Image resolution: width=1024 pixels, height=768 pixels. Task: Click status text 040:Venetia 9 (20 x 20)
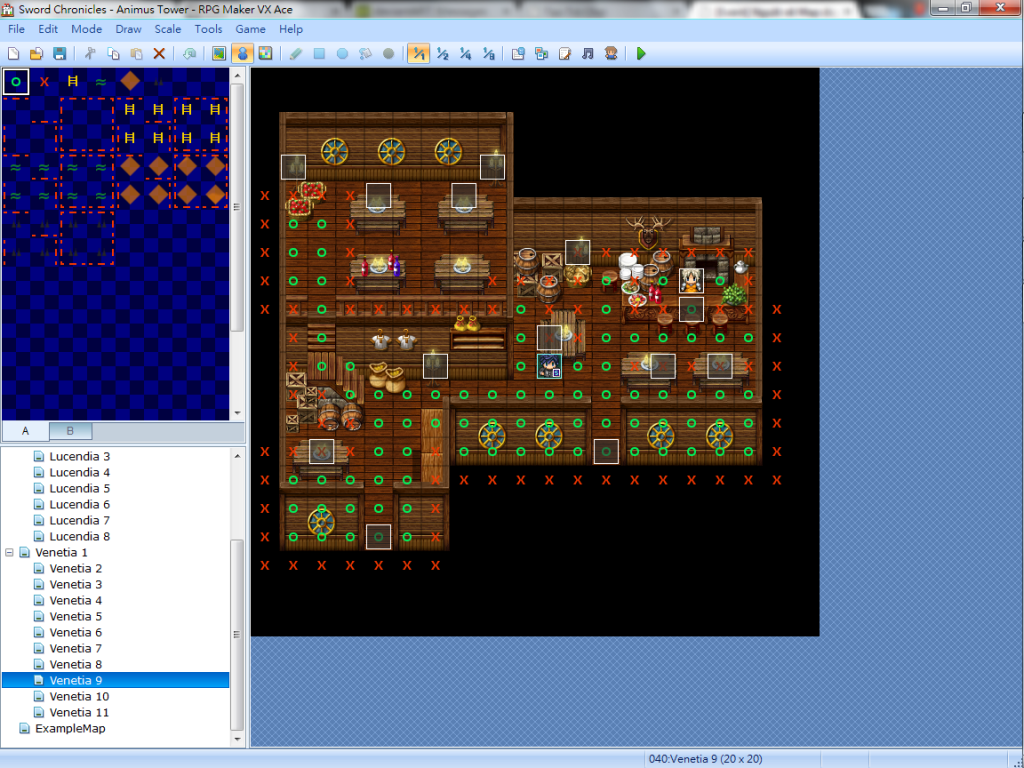pos(705,759)
